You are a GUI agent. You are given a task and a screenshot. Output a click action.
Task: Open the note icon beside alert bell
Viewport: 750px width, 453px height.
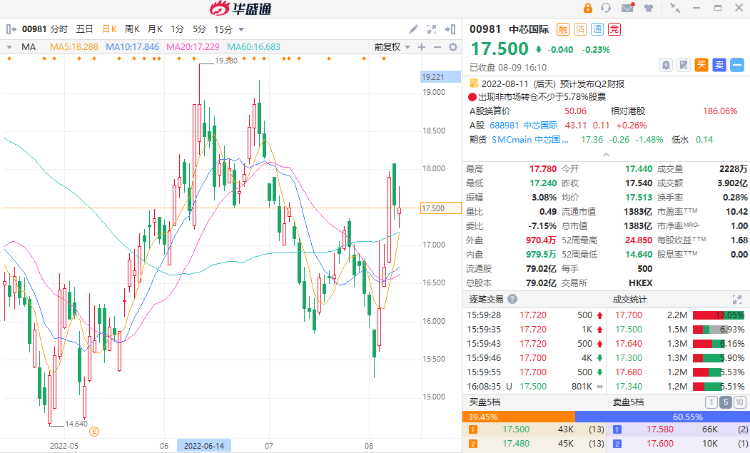tap(684, 65)
